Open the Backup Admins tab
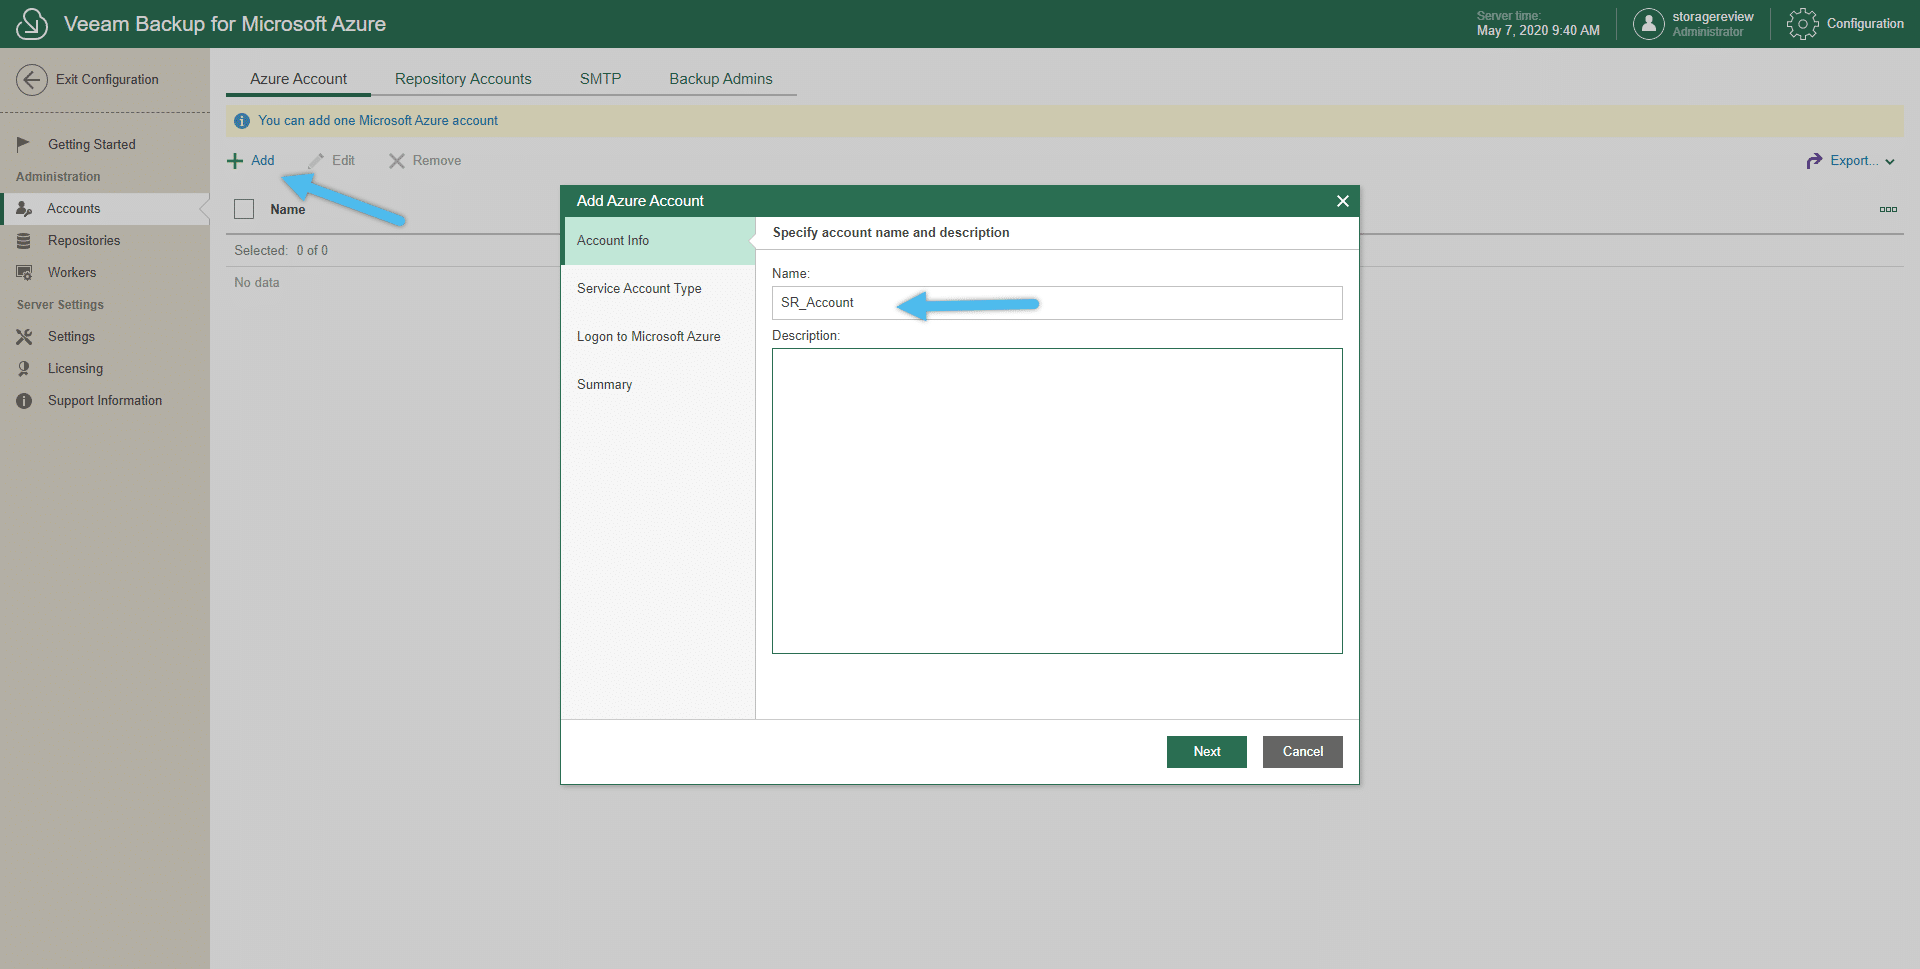 720,79
